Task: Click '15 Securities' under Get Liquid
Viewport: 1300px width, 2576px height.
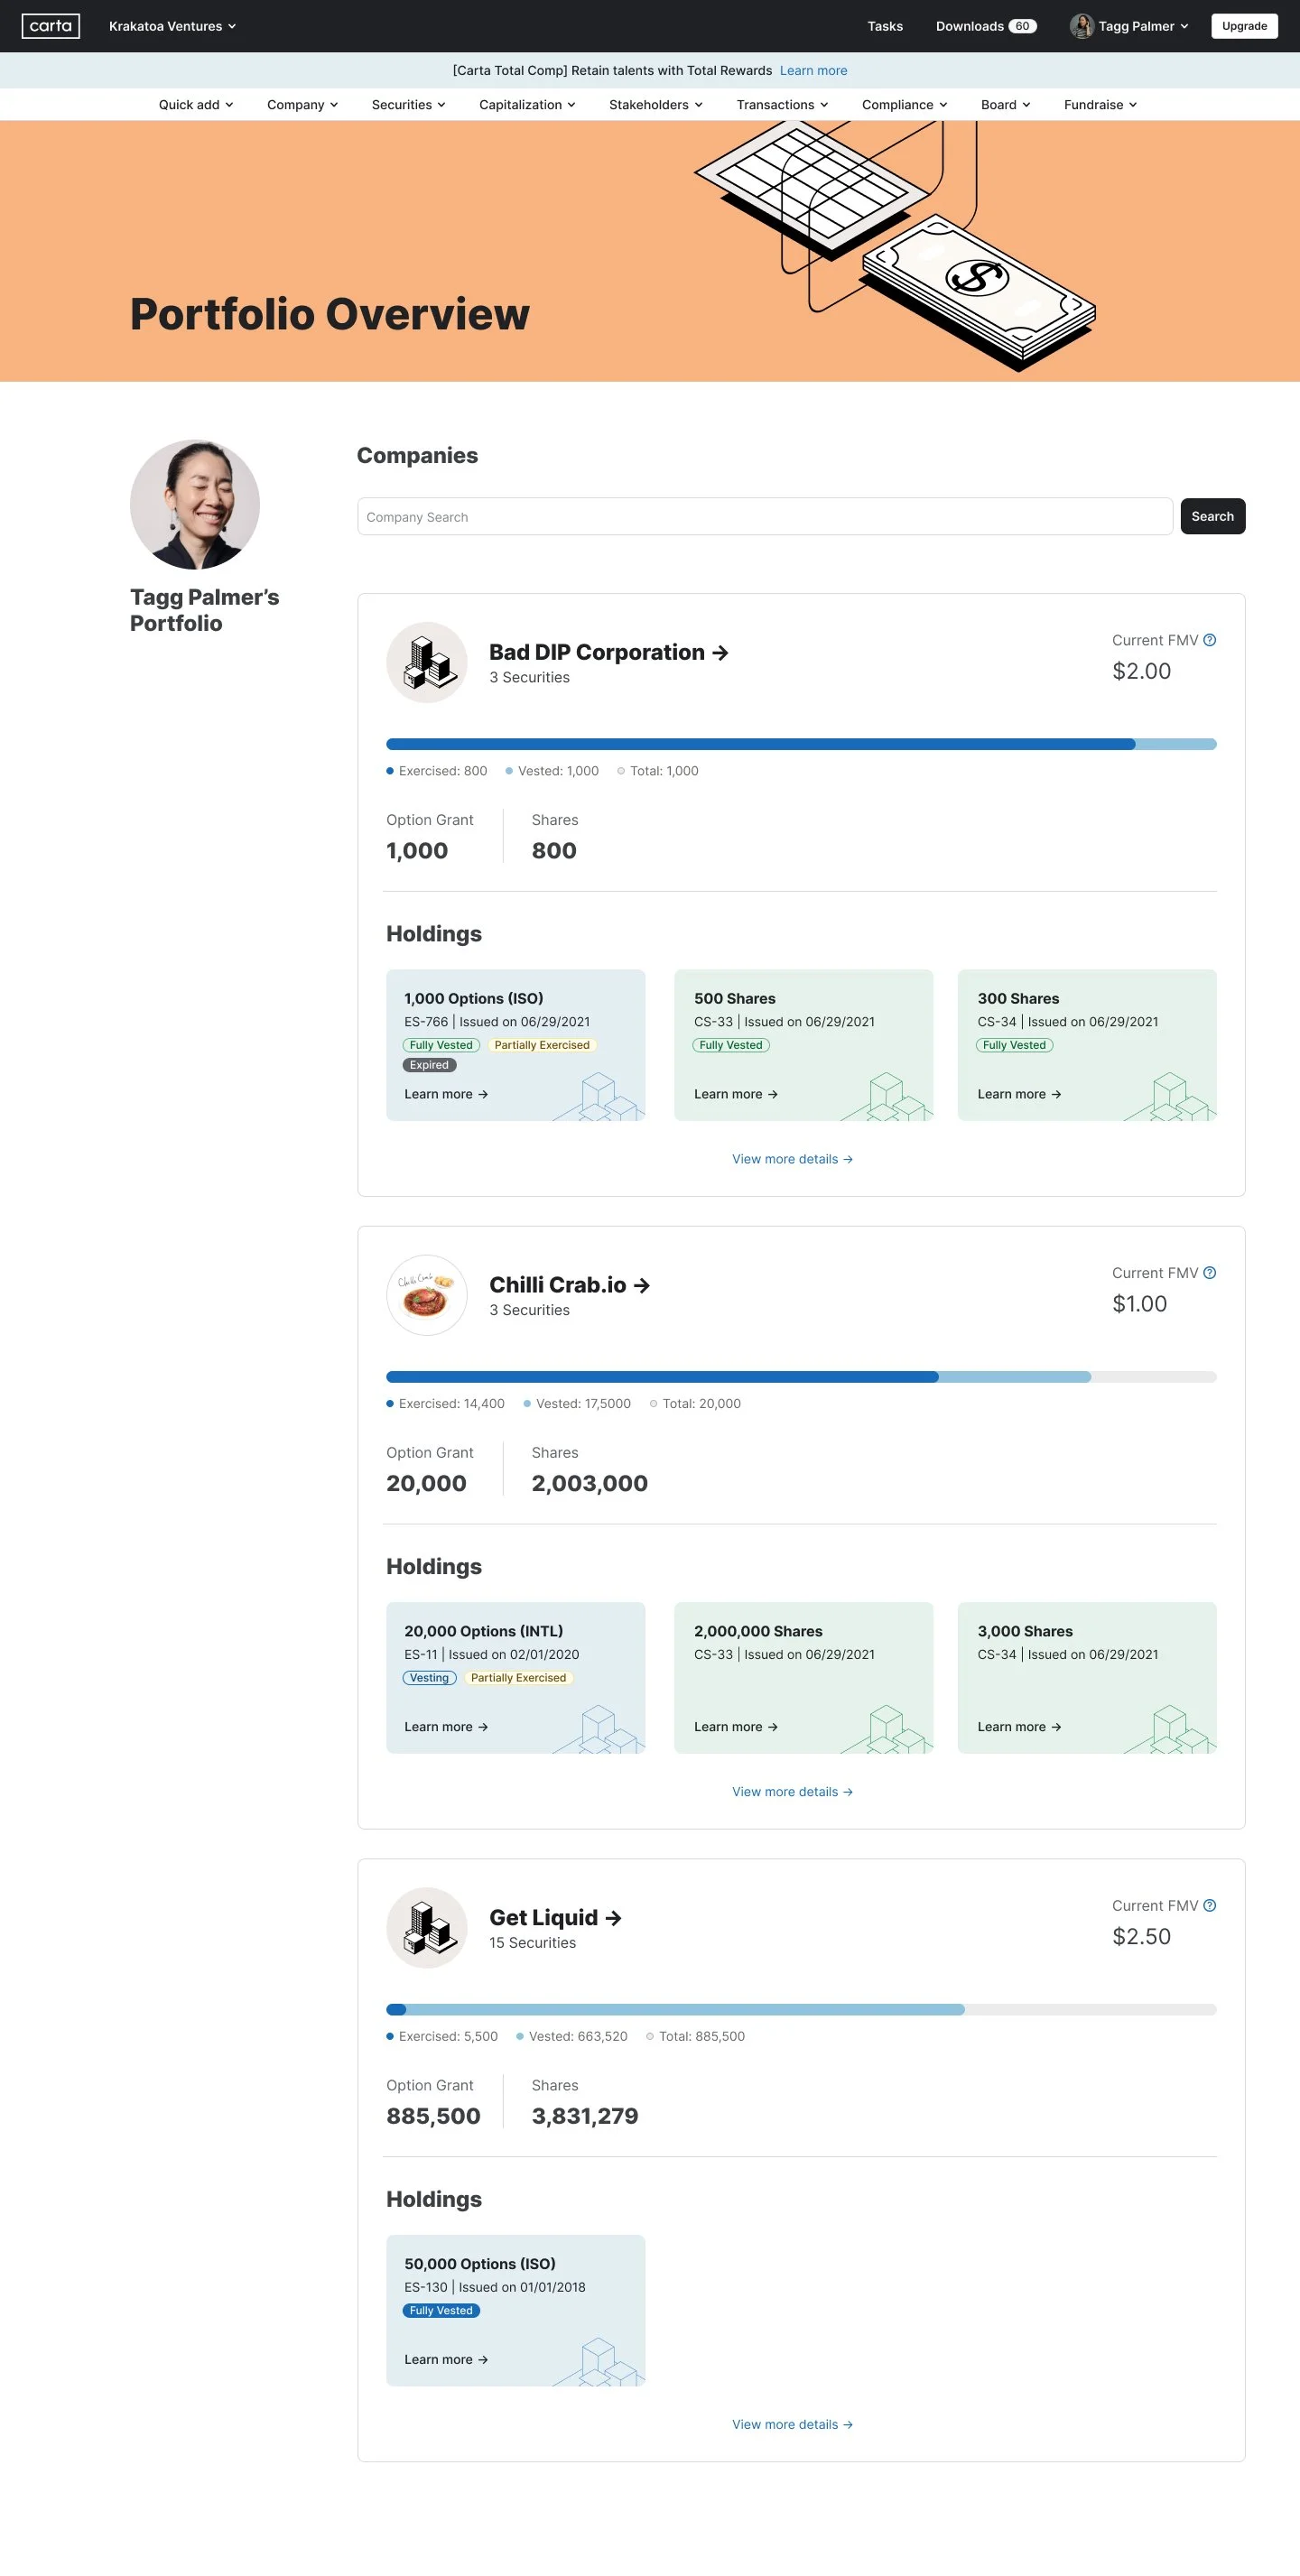Action: (532, 1943)
